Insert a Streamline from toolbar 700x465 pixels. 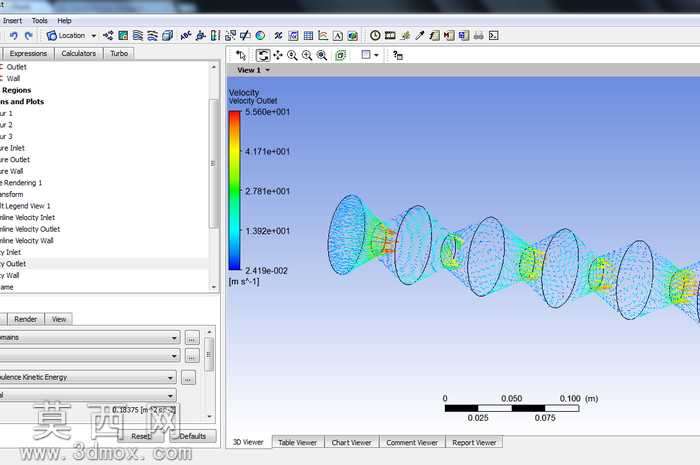[138, 35]
